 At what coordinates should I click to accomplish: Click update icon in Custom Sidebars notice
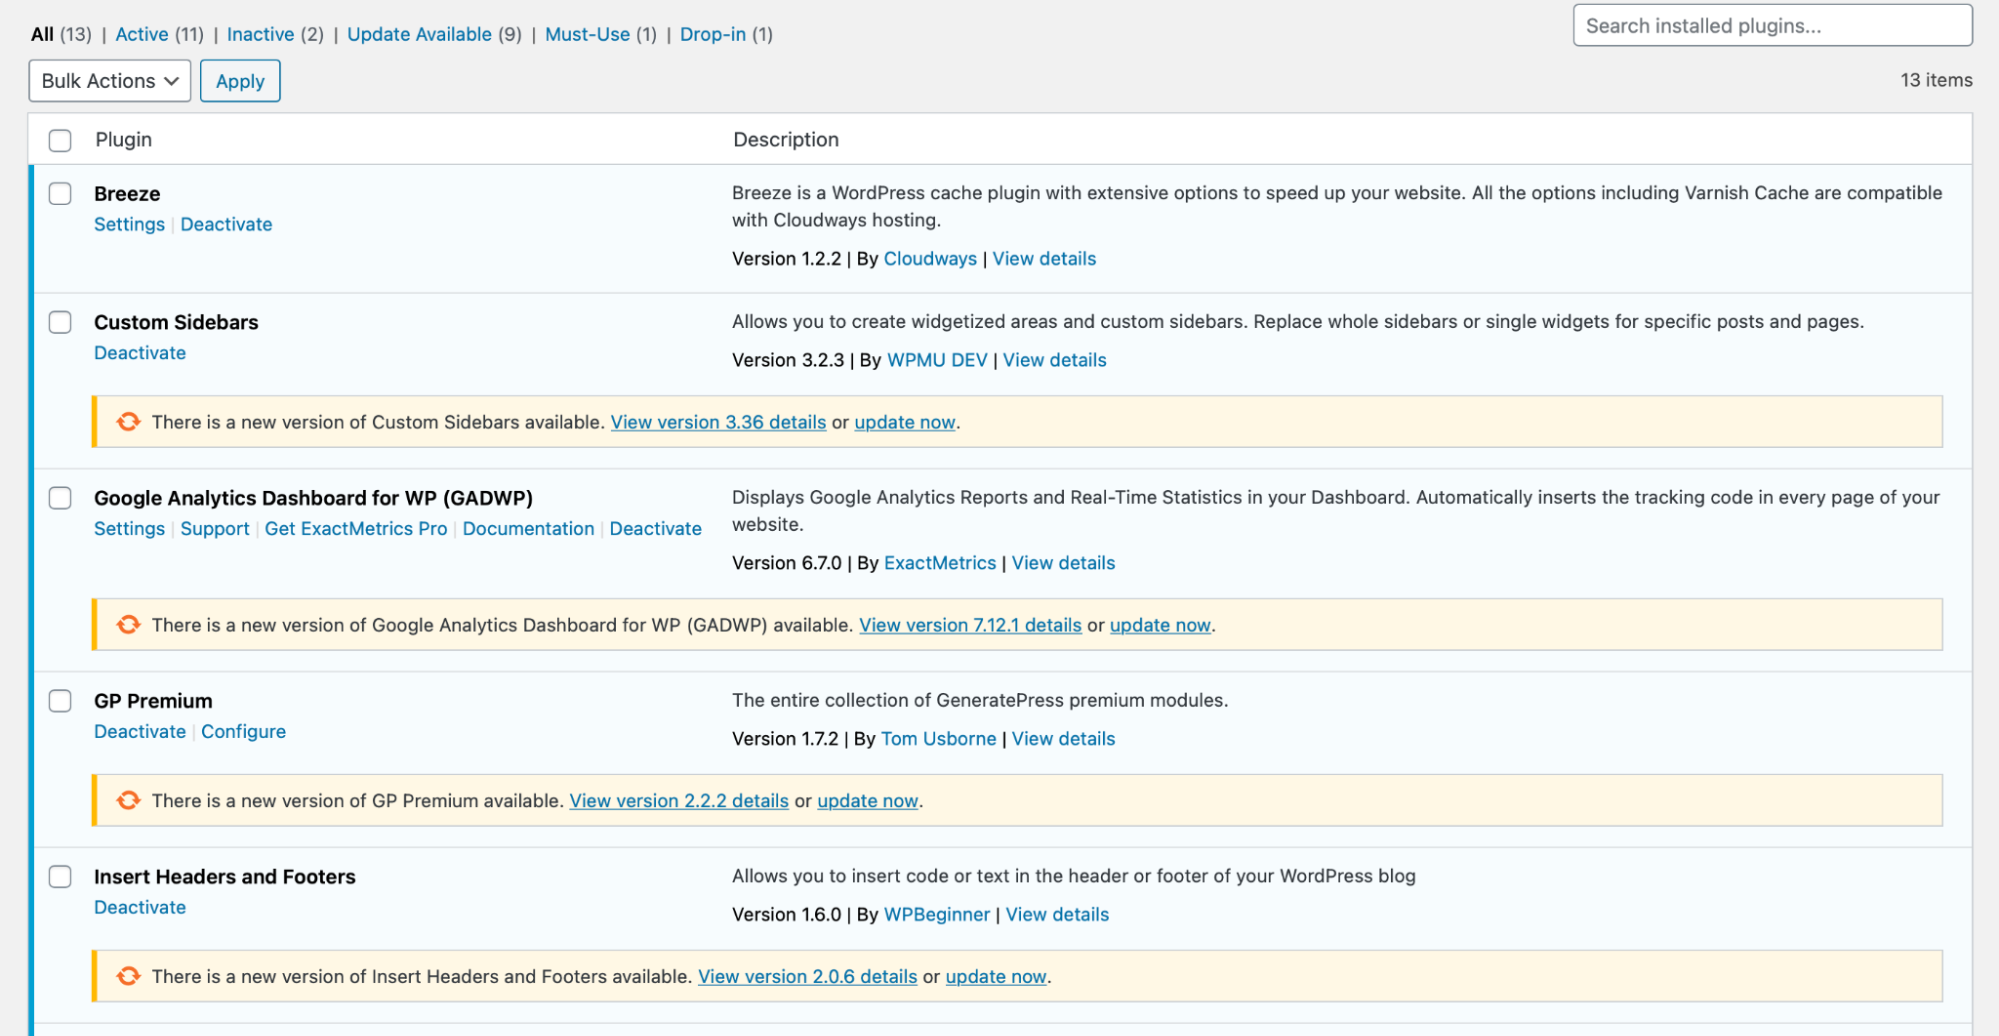(128, 422)
